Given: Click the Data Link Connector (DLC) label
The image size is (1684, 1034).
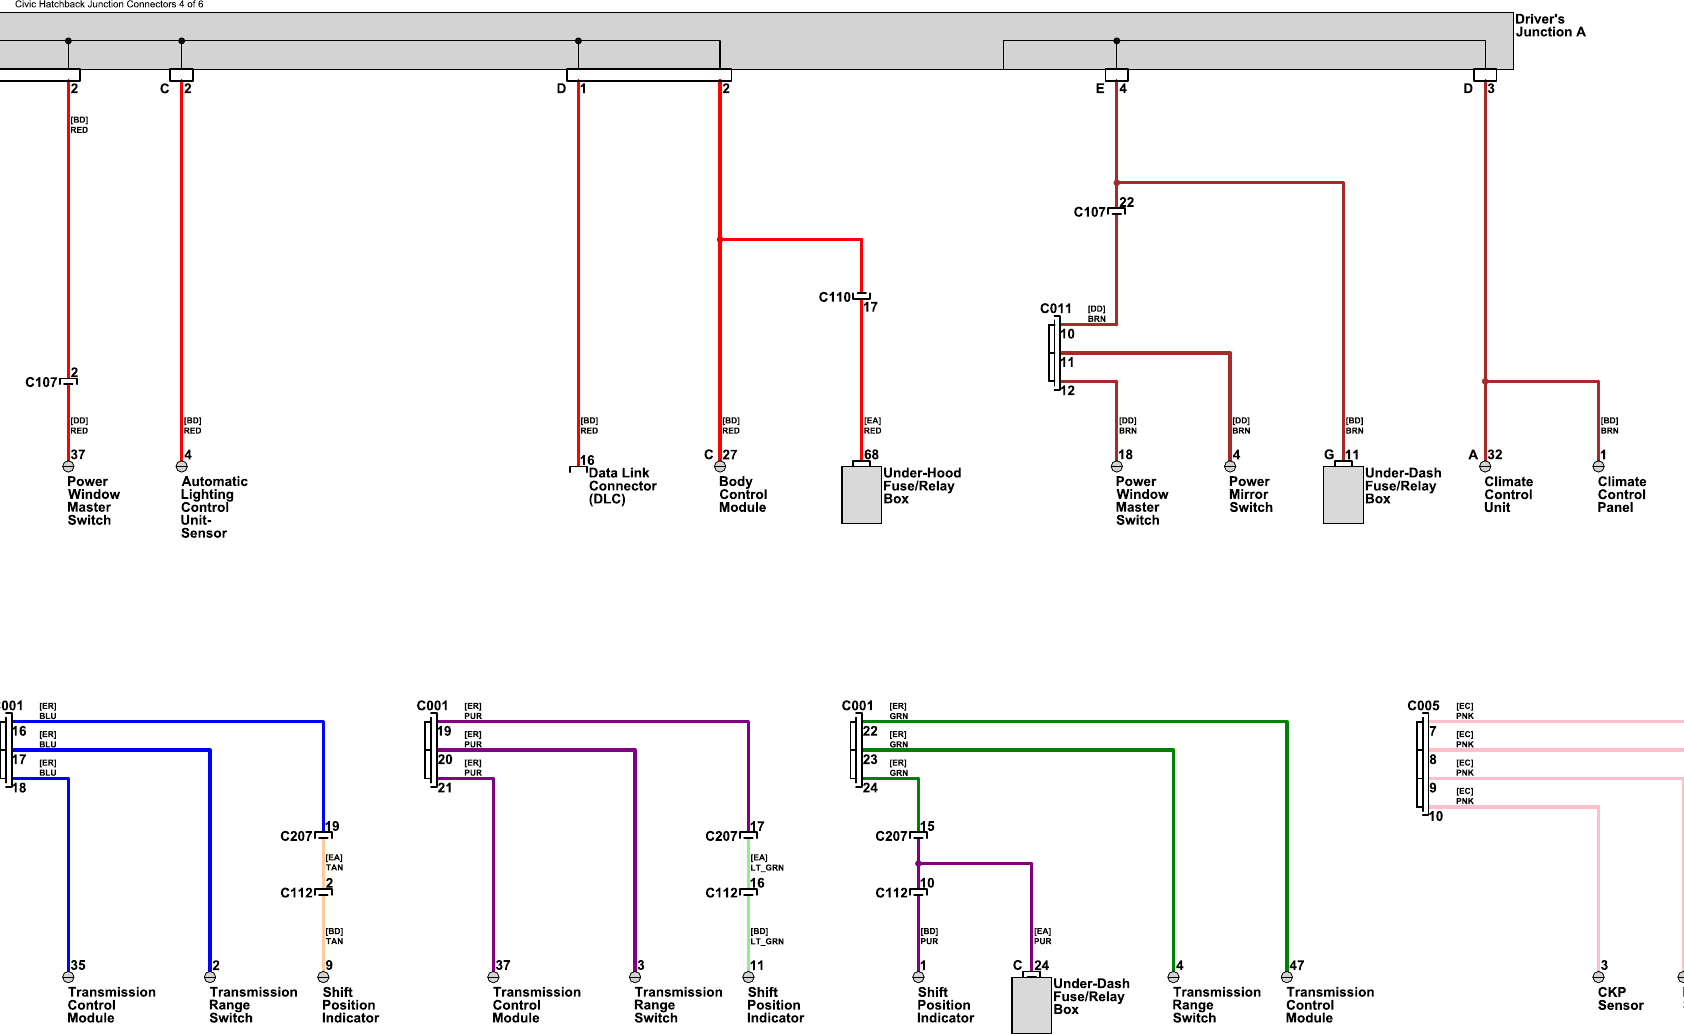Looking at the screenshot, I should [621, 486].
